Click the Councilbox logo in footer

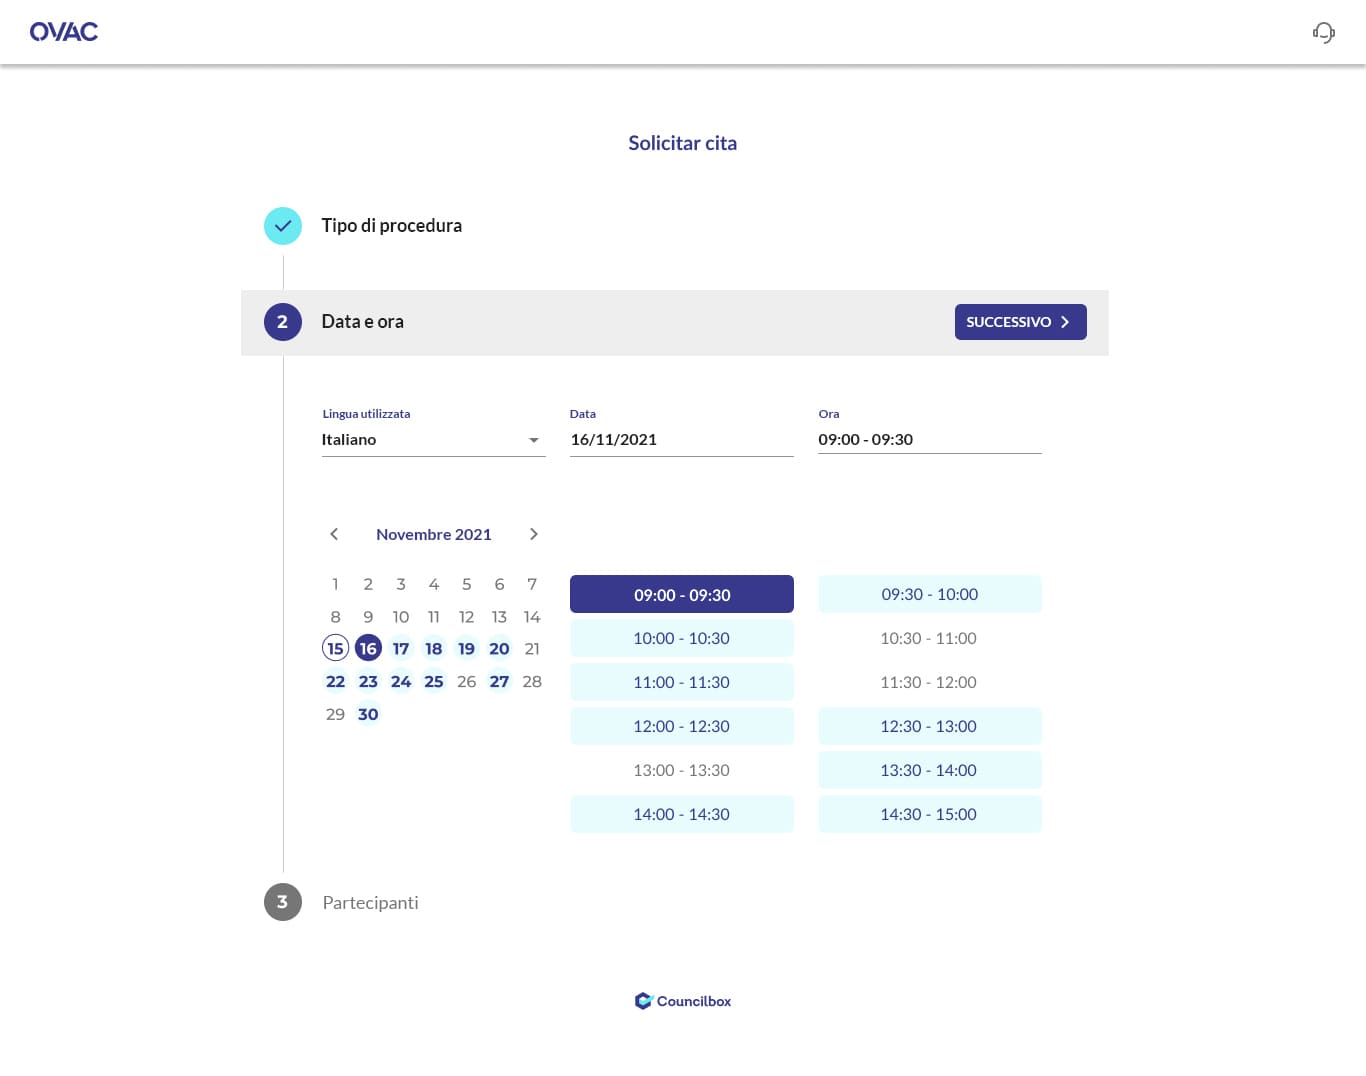click(x=683, y=1001)
